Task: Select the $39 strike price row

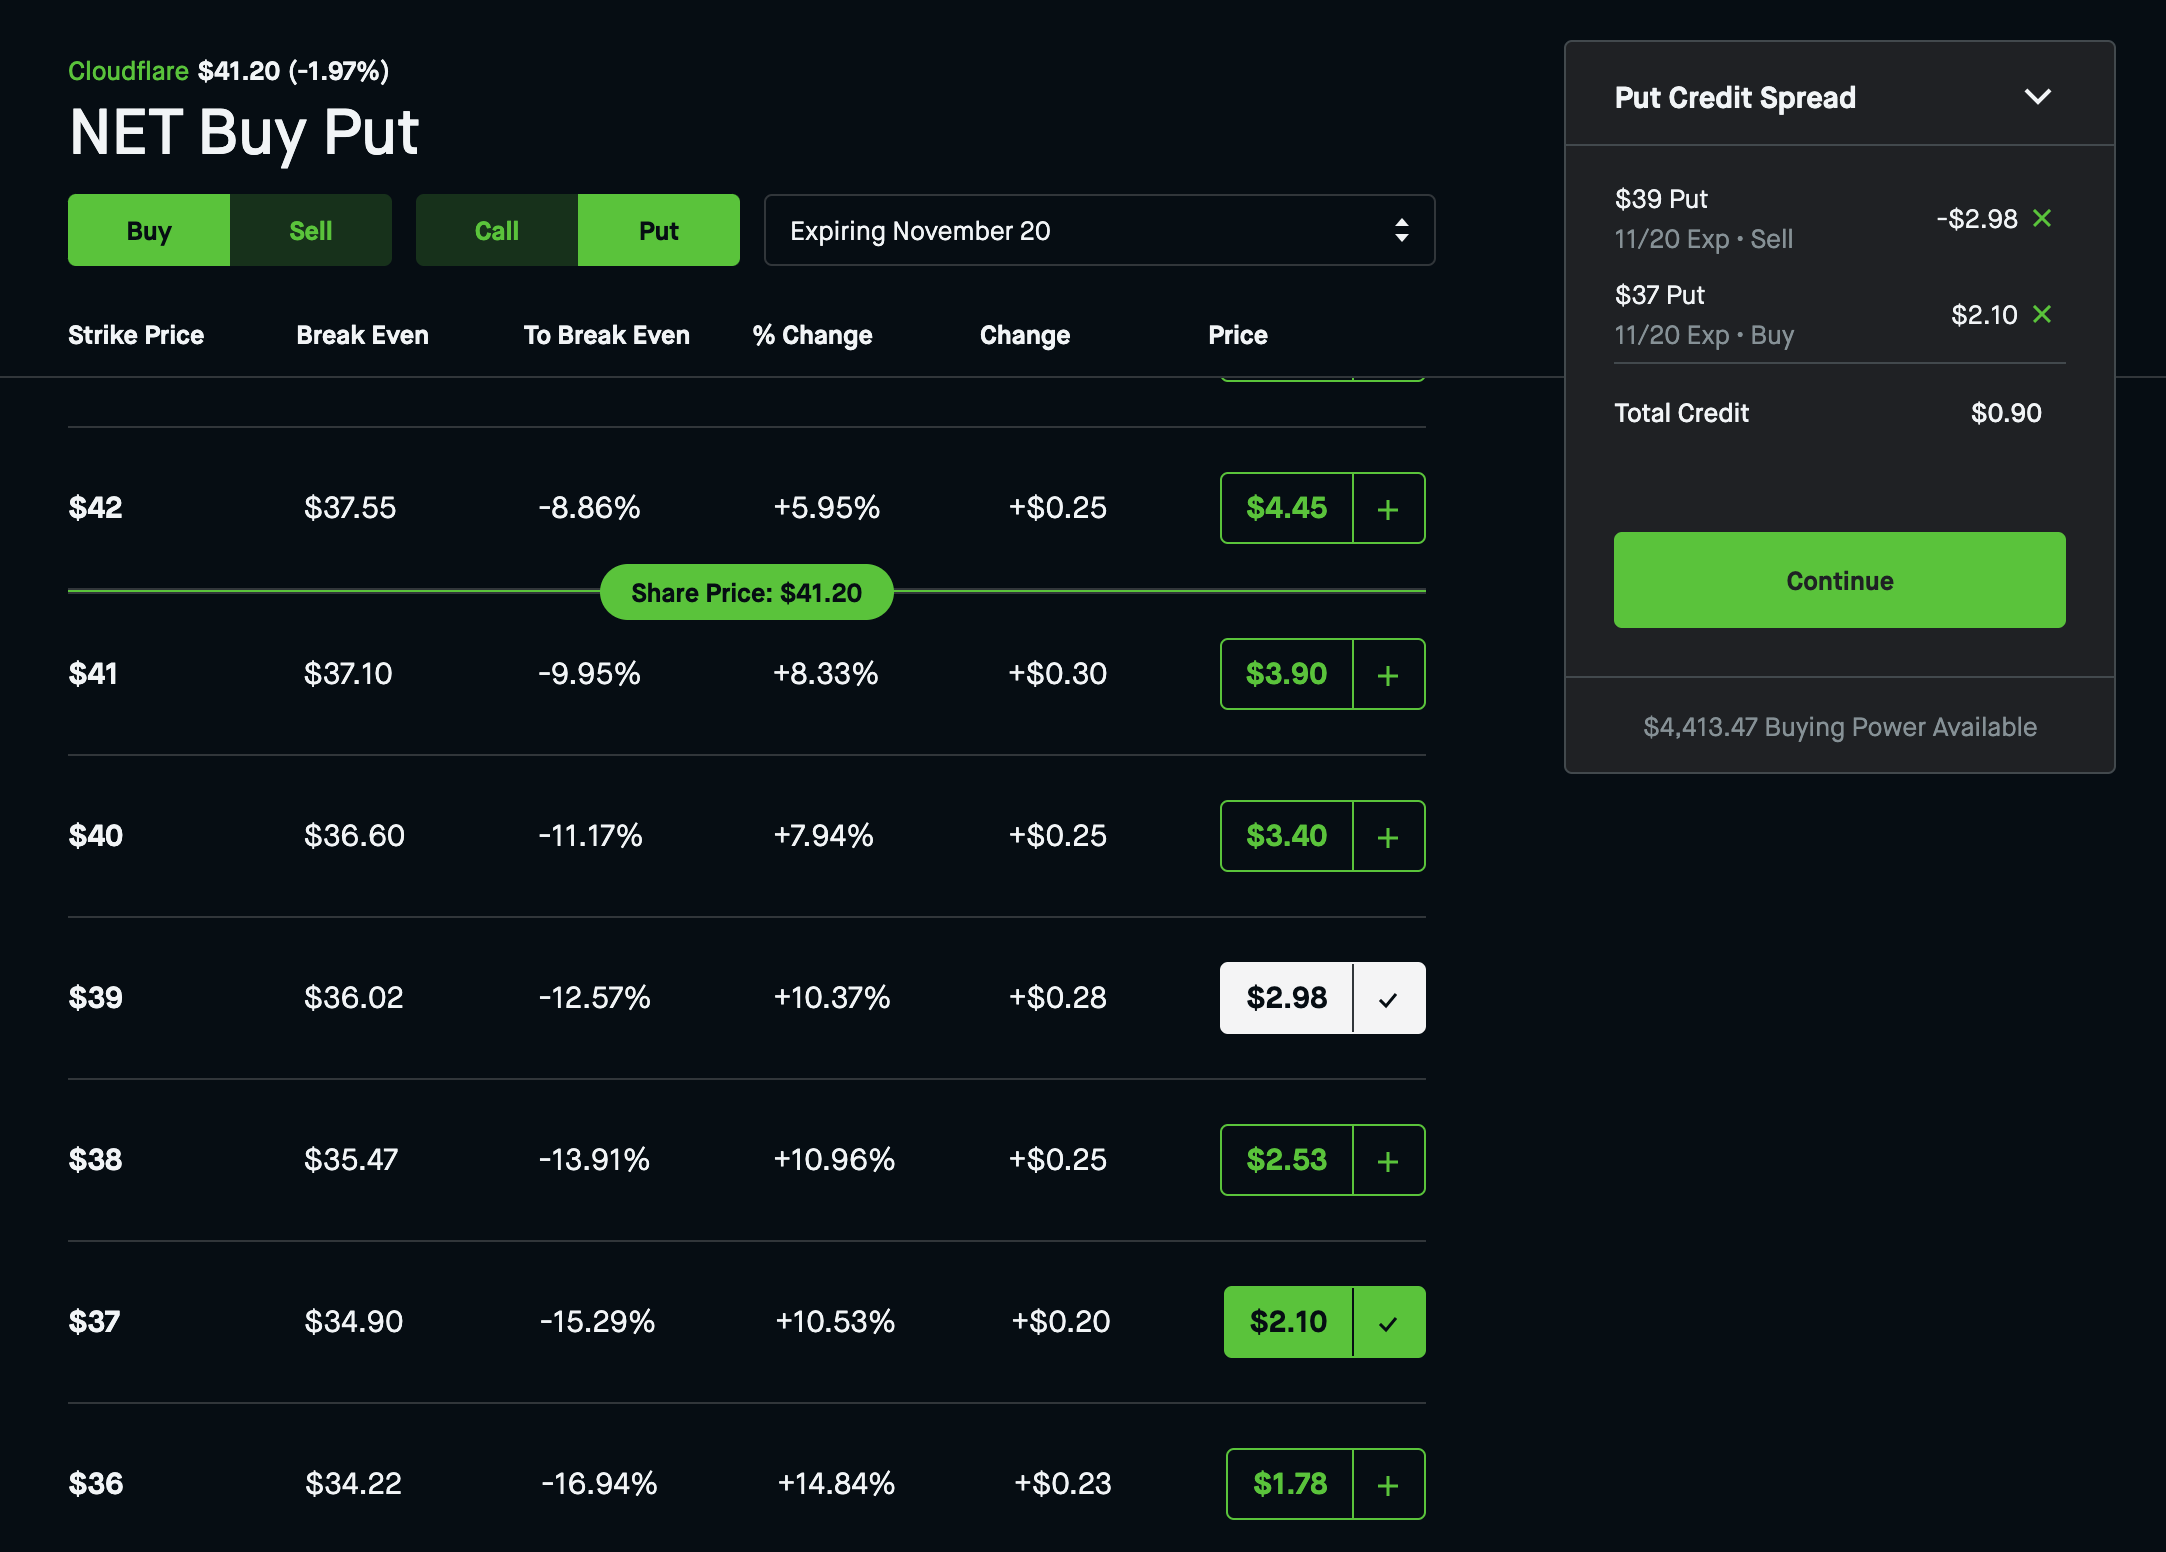Action: [x=744, y=998]
